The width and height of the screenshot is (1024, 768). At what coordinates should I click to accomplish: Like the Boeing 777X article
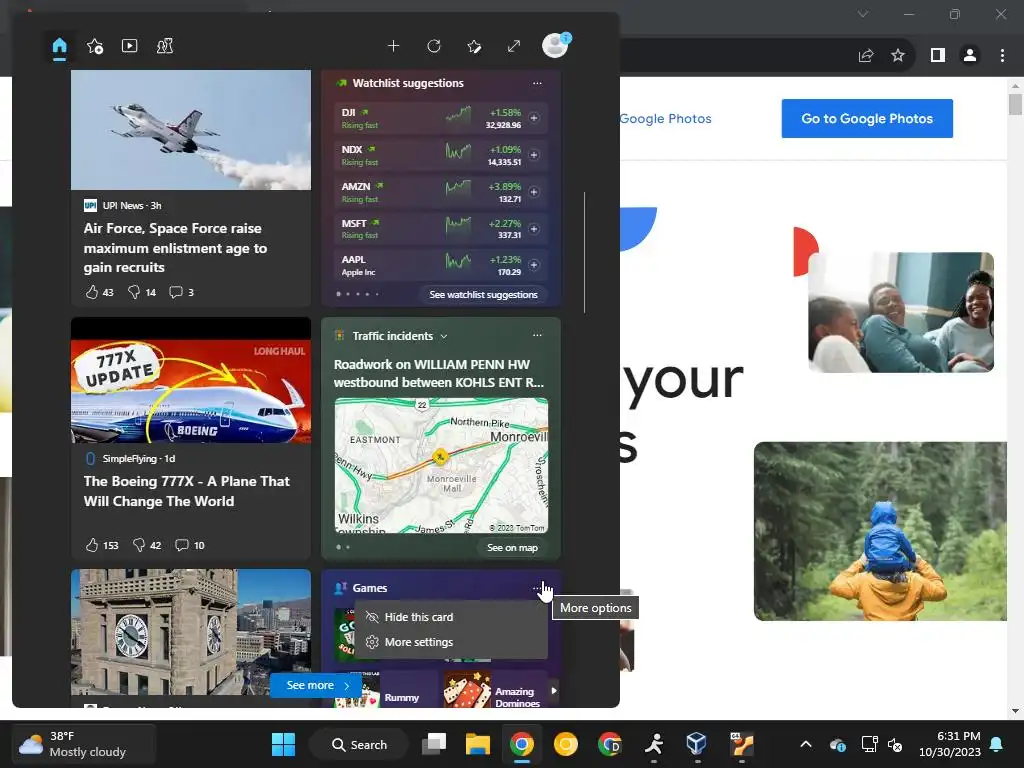pyautogui.click(x=102, y=545)
